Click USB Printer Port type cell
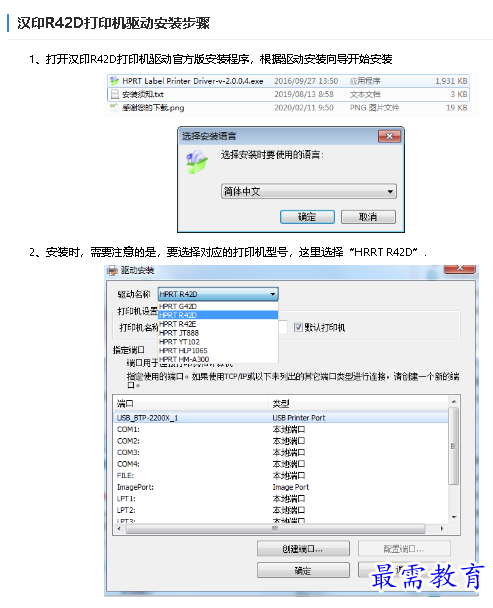The width and height of the screenshot is (493, 608). 299,418
